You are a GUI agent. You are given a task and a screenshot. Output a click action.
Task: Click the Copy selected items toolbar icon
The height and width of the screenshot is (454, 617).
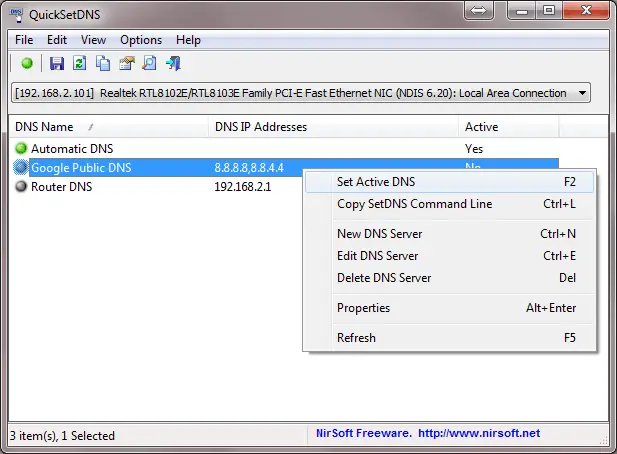pyautogui.click(x=103, y=63)
